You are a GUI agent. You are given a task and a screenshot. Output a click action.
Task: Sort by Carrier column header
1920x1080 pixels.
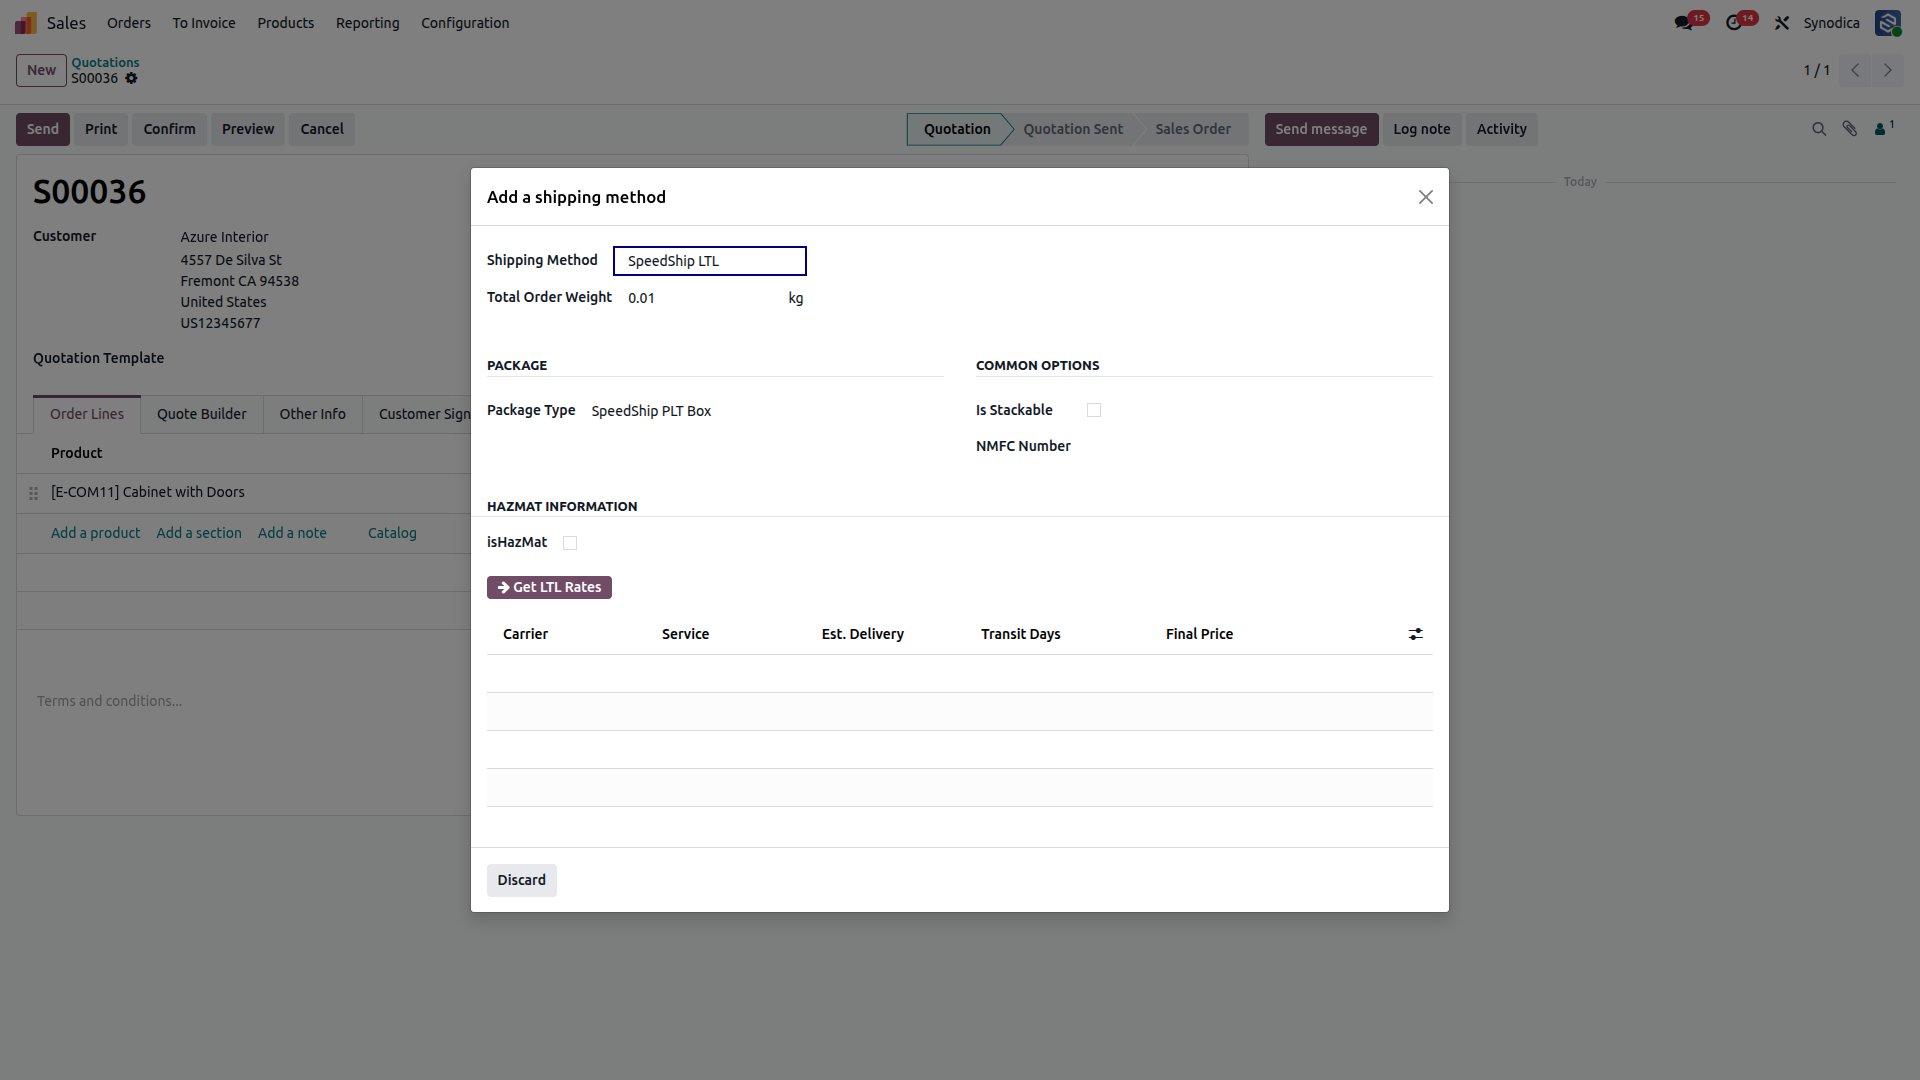click(525, 634)
